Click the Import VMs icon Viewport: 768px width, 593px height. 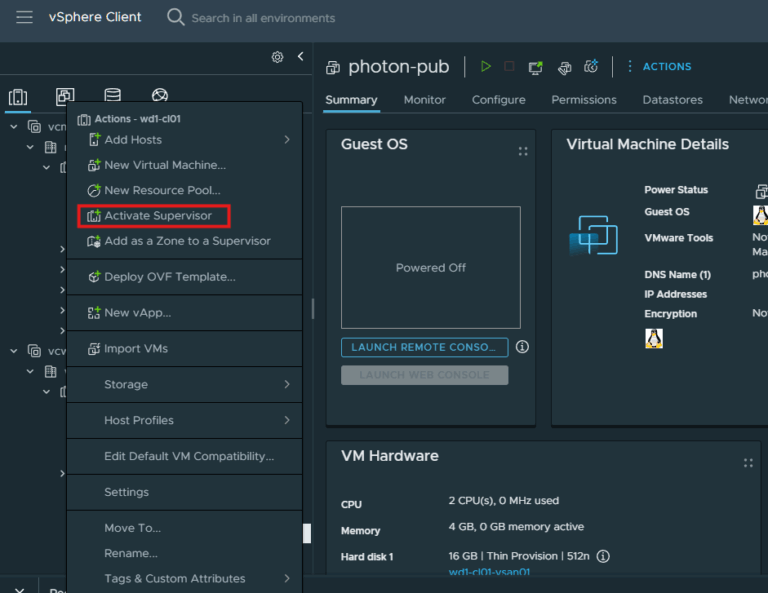(94, 349)
